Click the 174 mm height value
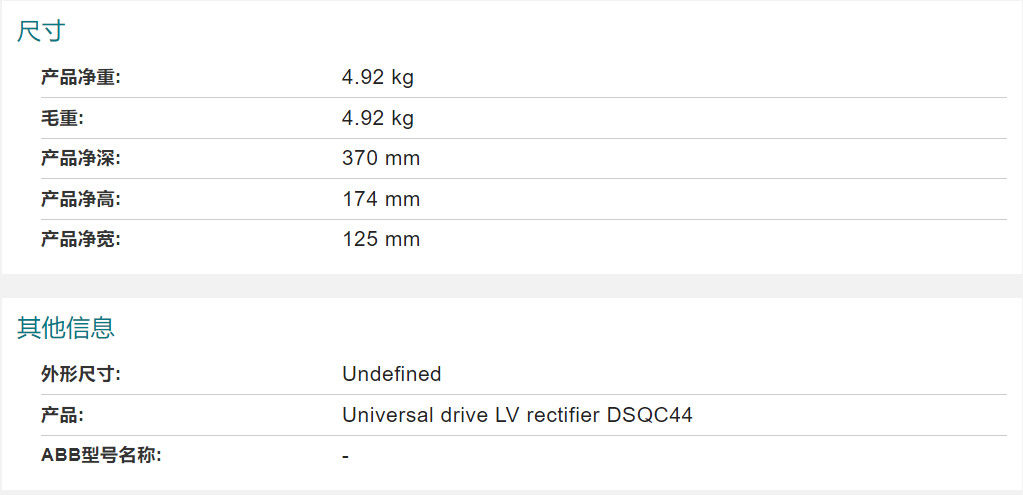 coord(381,199)
